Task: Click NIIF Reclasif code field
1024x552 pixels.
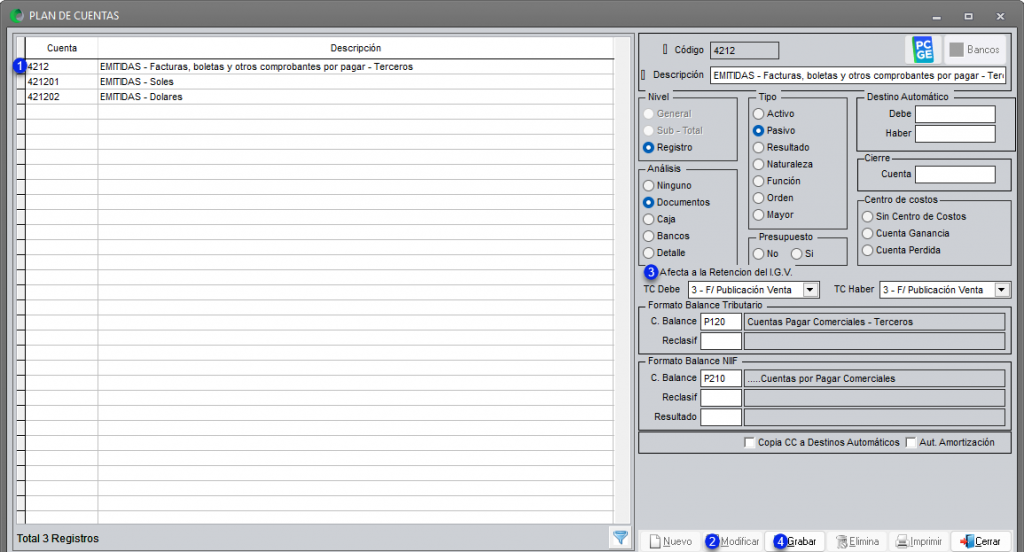Action: click(720, 397)
